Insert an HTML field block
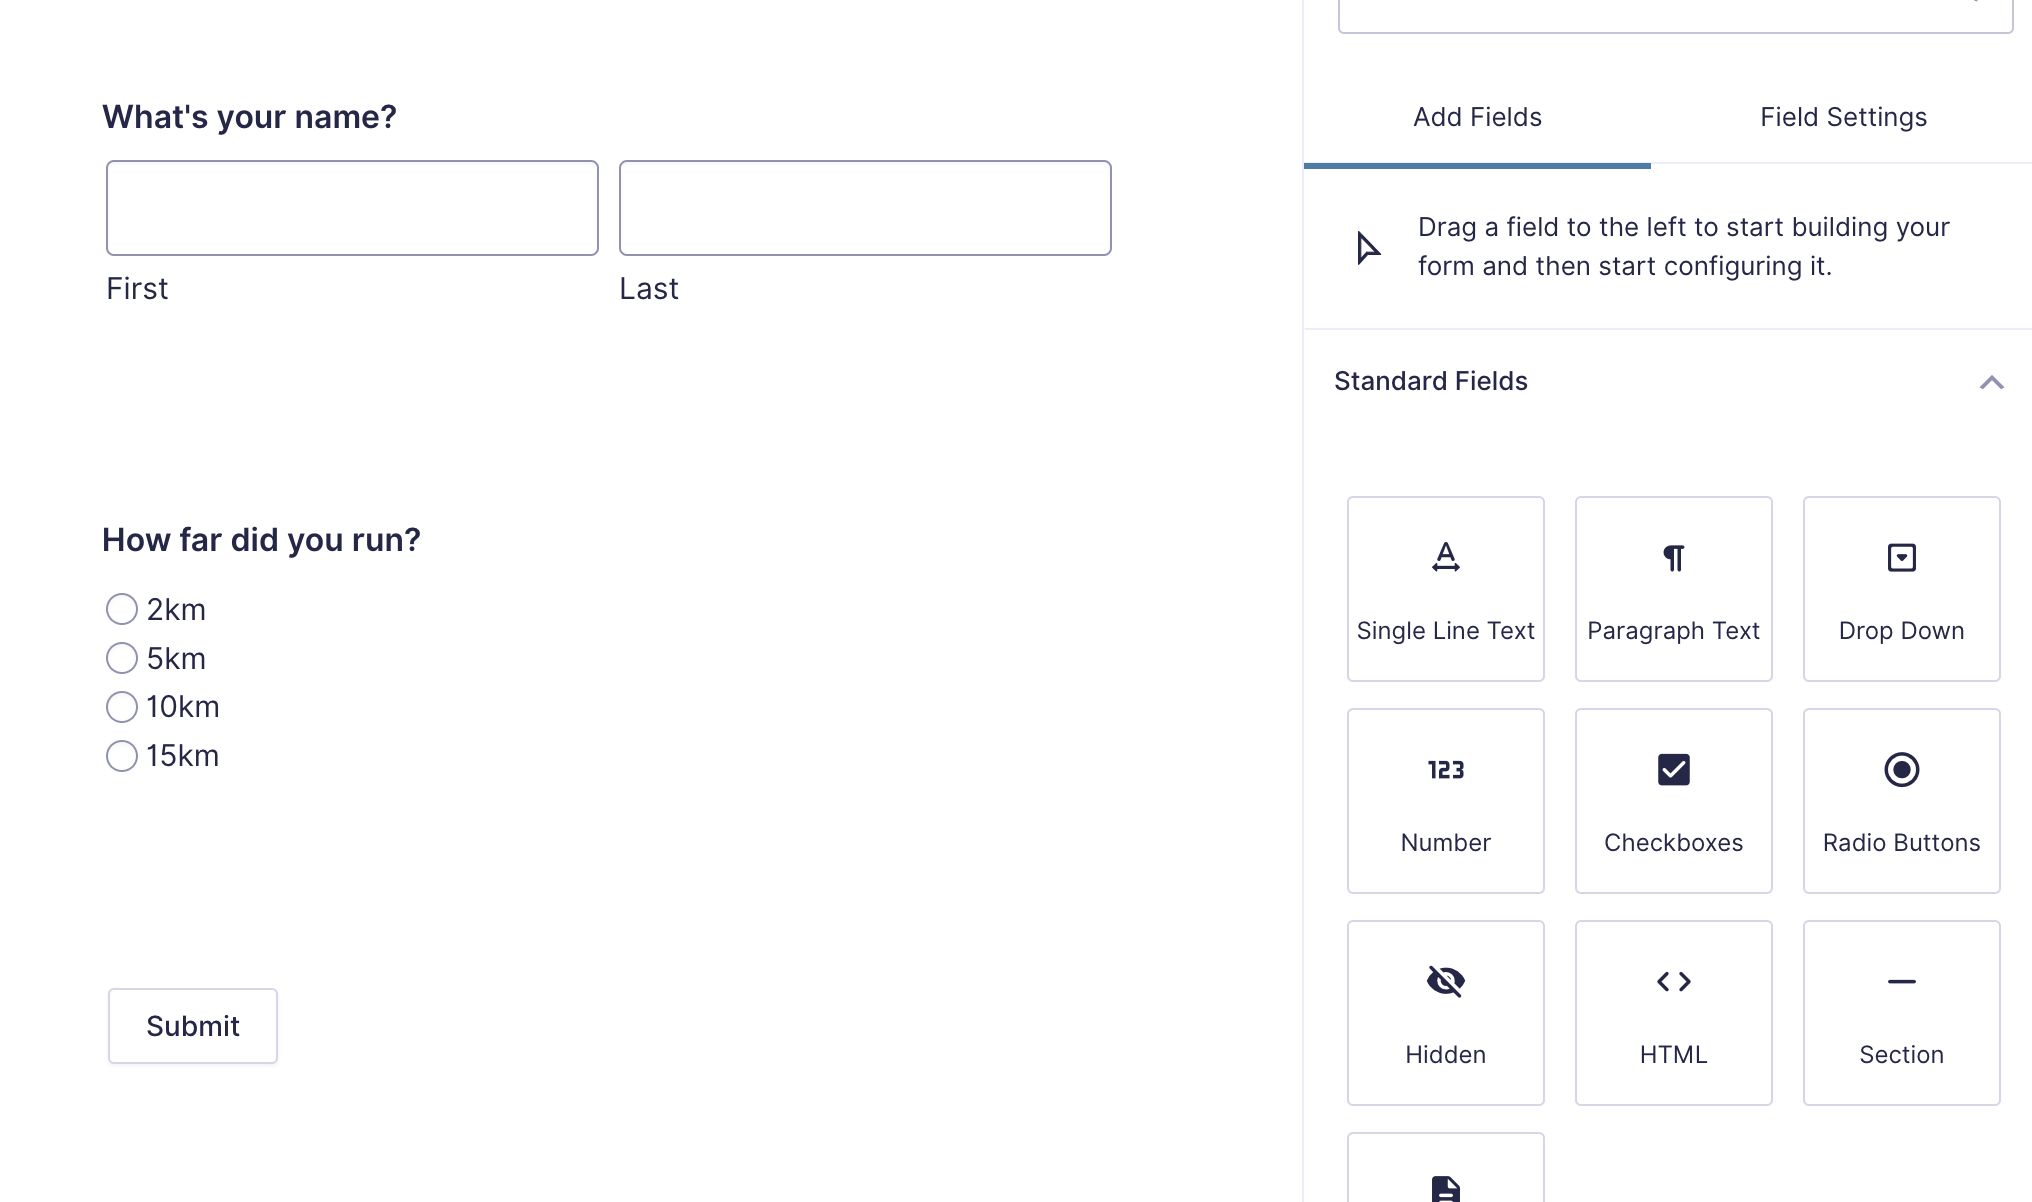2032x1202 pixels. (x=1673, y=1012)
